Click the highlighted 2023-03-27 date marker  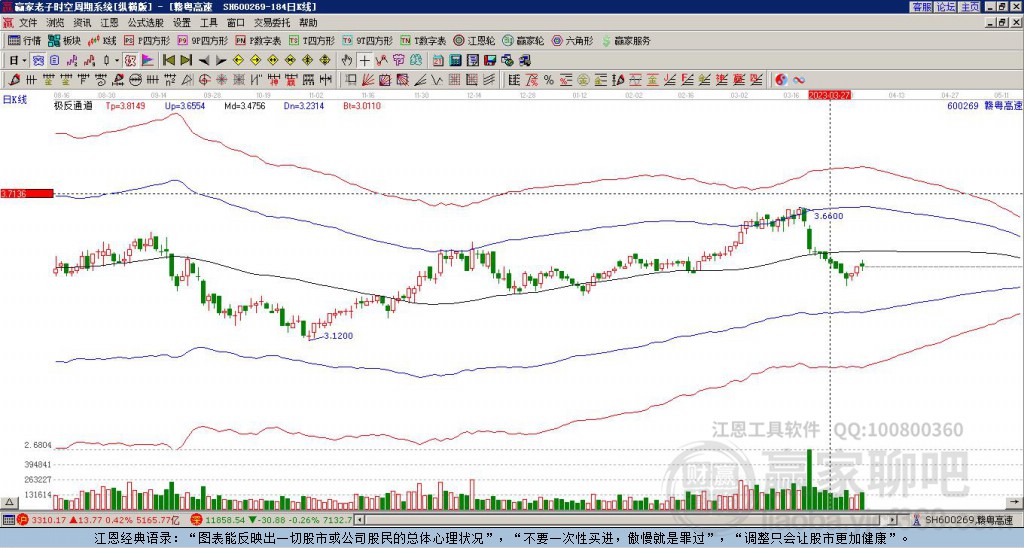tap(830, 95)
